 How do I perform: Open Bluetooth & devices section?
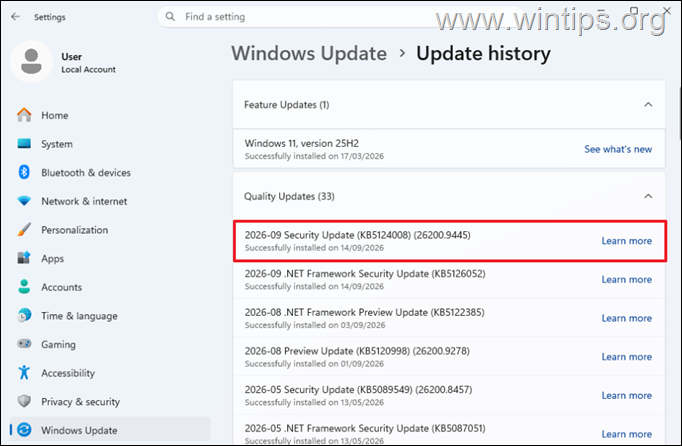[x=110, y=173]
